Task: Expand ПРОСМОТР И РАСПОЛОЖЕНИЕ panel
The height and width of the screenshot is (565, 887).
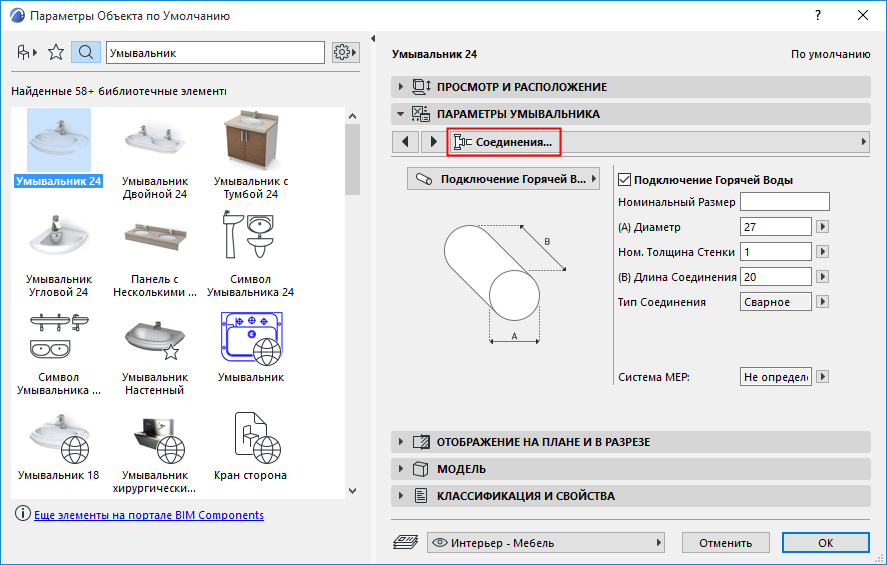Action: (x=401, y=87)
